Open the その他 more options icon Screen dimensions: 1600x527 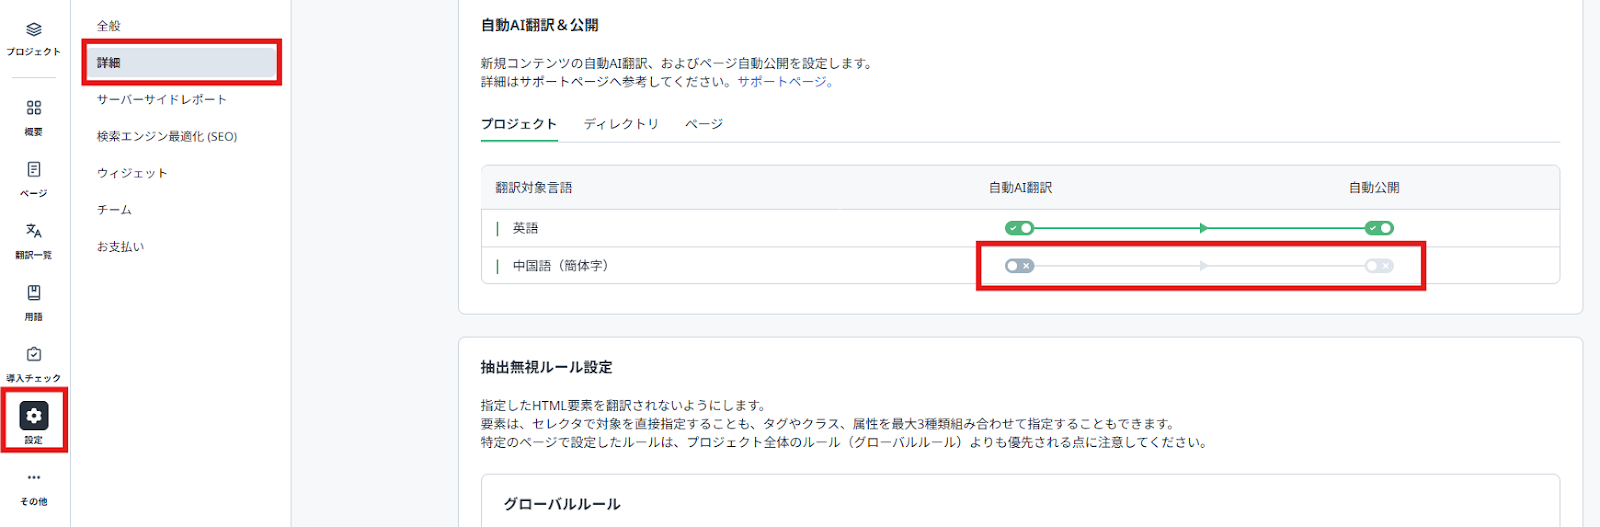[34, 478]
